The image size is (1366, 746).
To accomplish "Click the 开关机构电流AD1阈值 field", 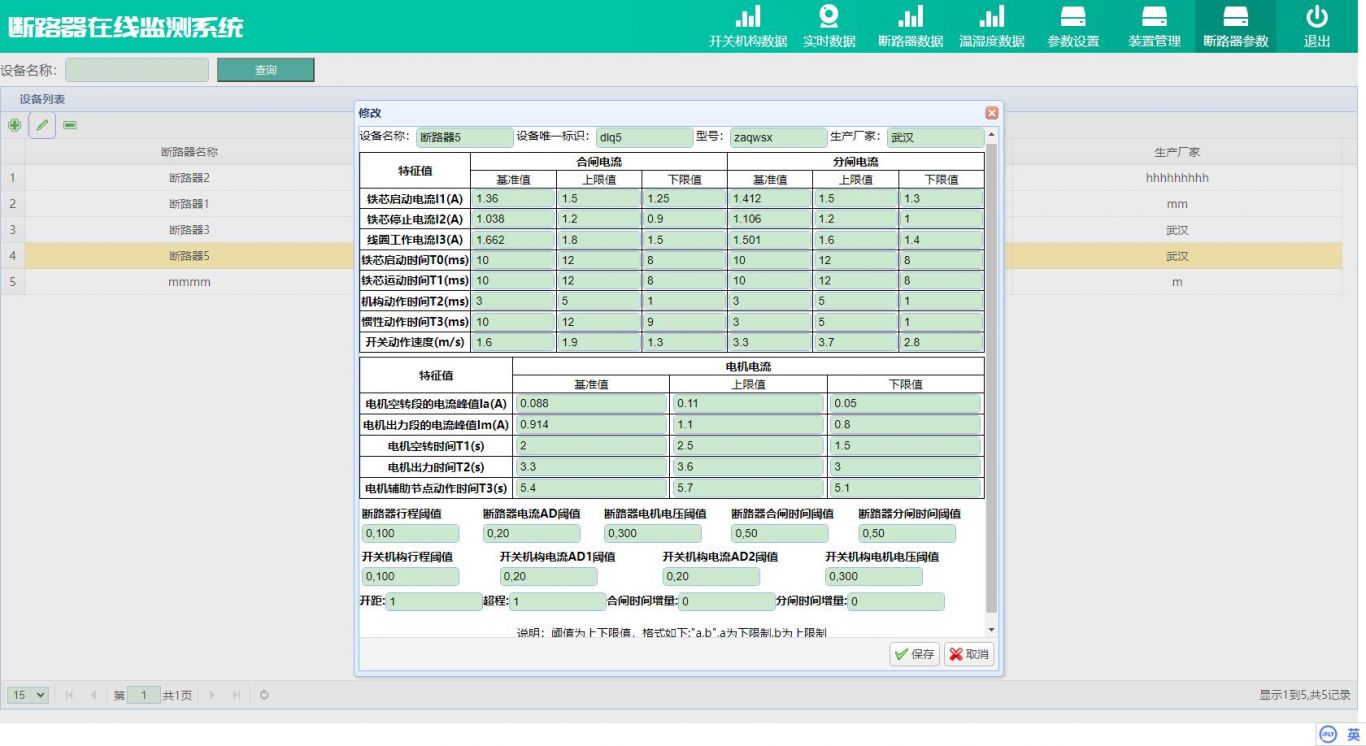I will (548, 576).
